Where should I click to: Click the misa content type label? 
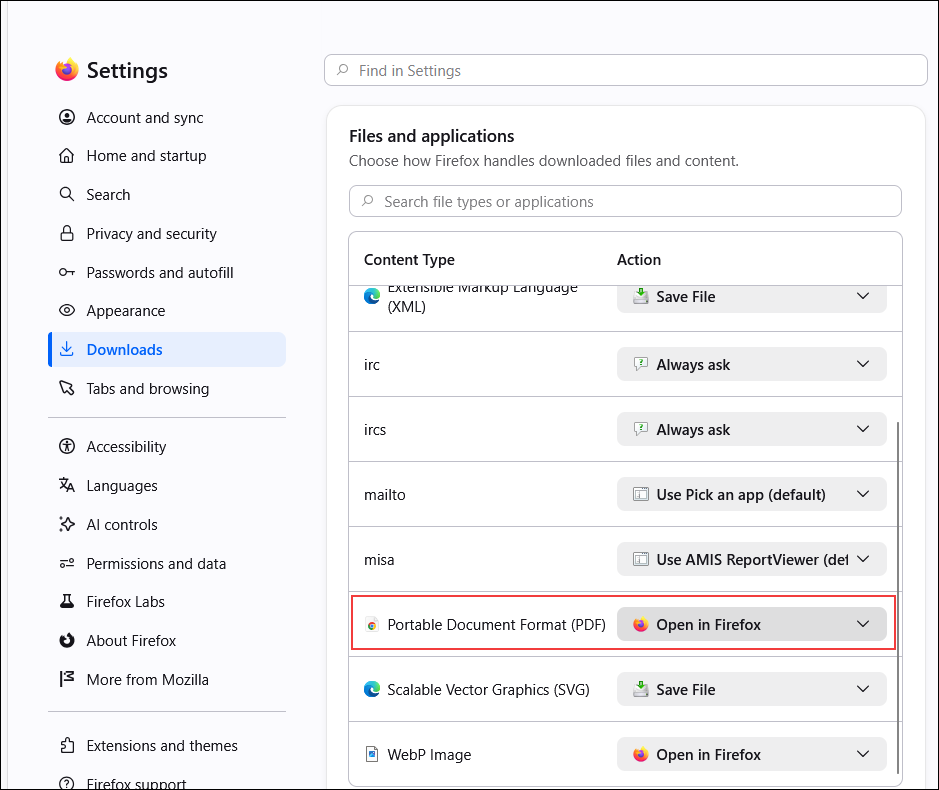point(379,559)
